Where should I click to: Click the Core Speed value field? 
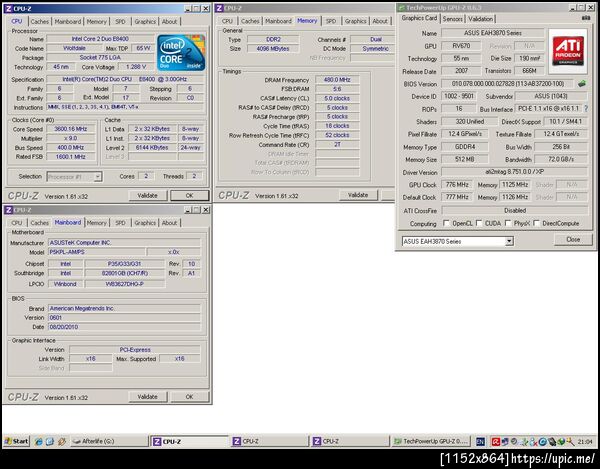(69, 128)
